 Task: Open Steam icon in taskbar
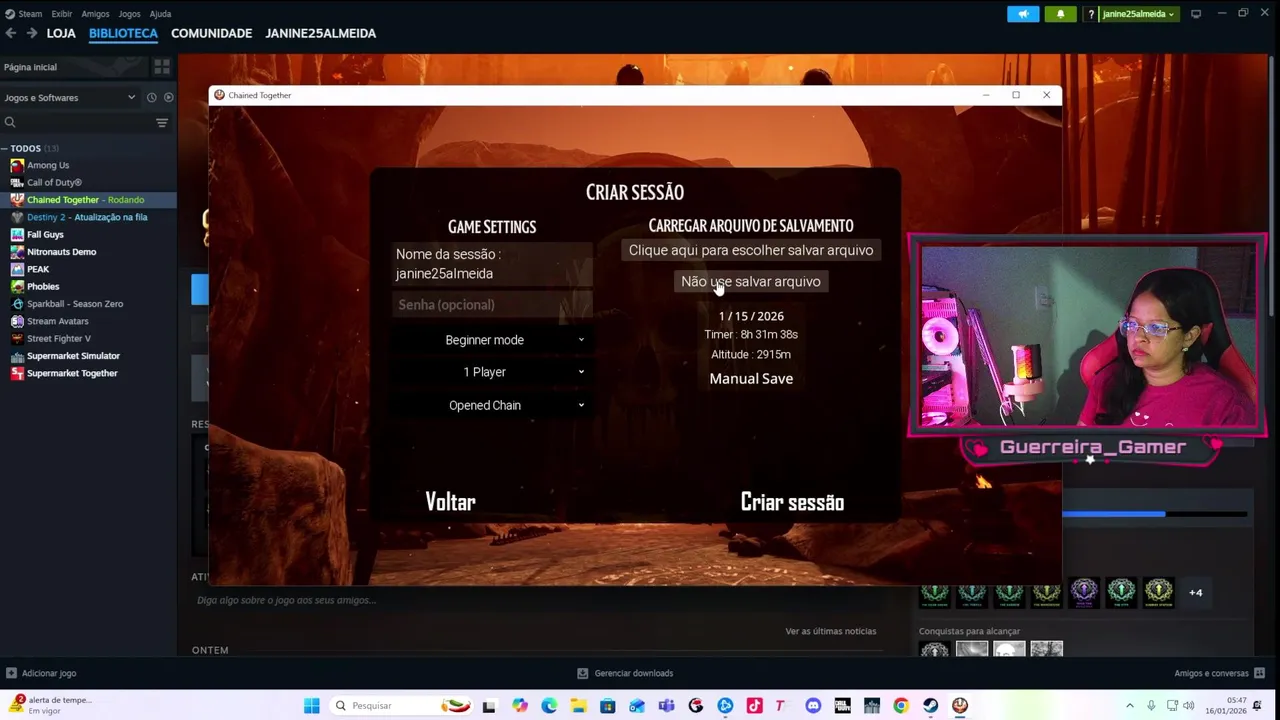click(931, 706)
